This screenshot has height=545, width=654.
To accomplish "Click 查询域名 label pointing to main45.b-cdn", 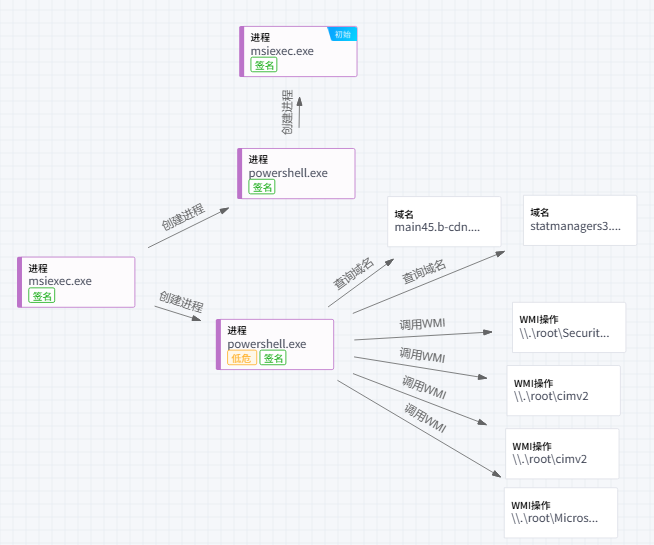I will [353, 273].
